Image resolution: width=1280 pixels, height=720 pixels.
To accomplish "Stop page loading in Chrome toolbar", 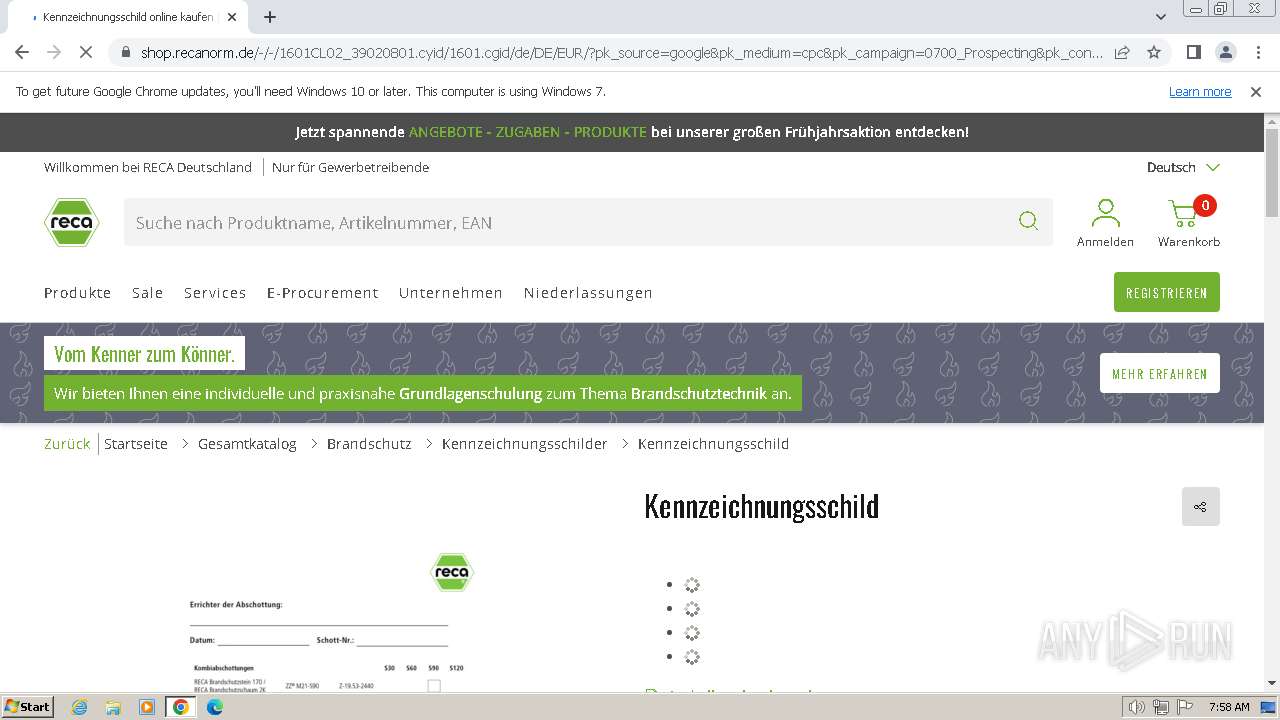I will (x=85, y=52).
